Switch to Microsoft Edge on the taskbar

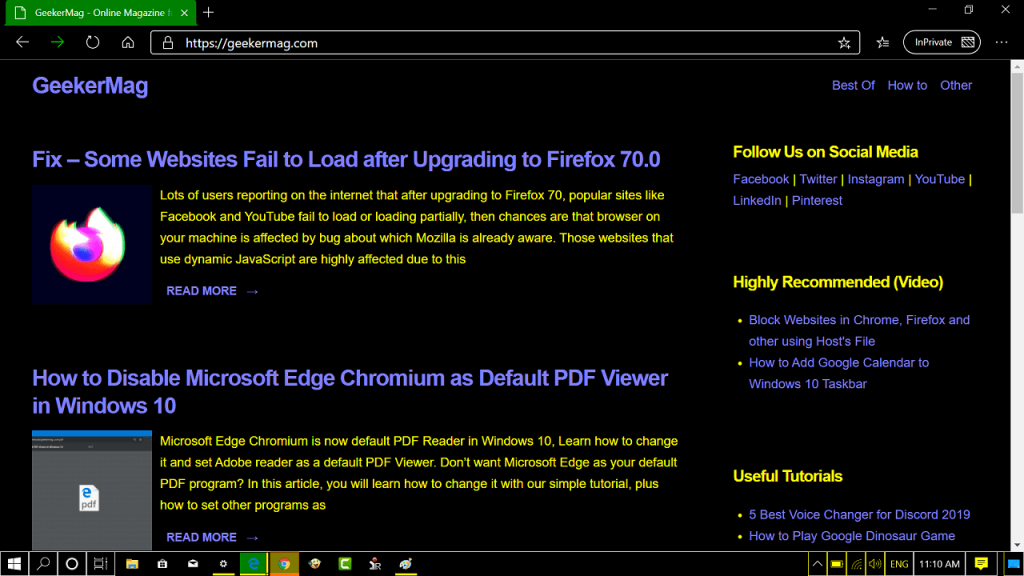253,564
